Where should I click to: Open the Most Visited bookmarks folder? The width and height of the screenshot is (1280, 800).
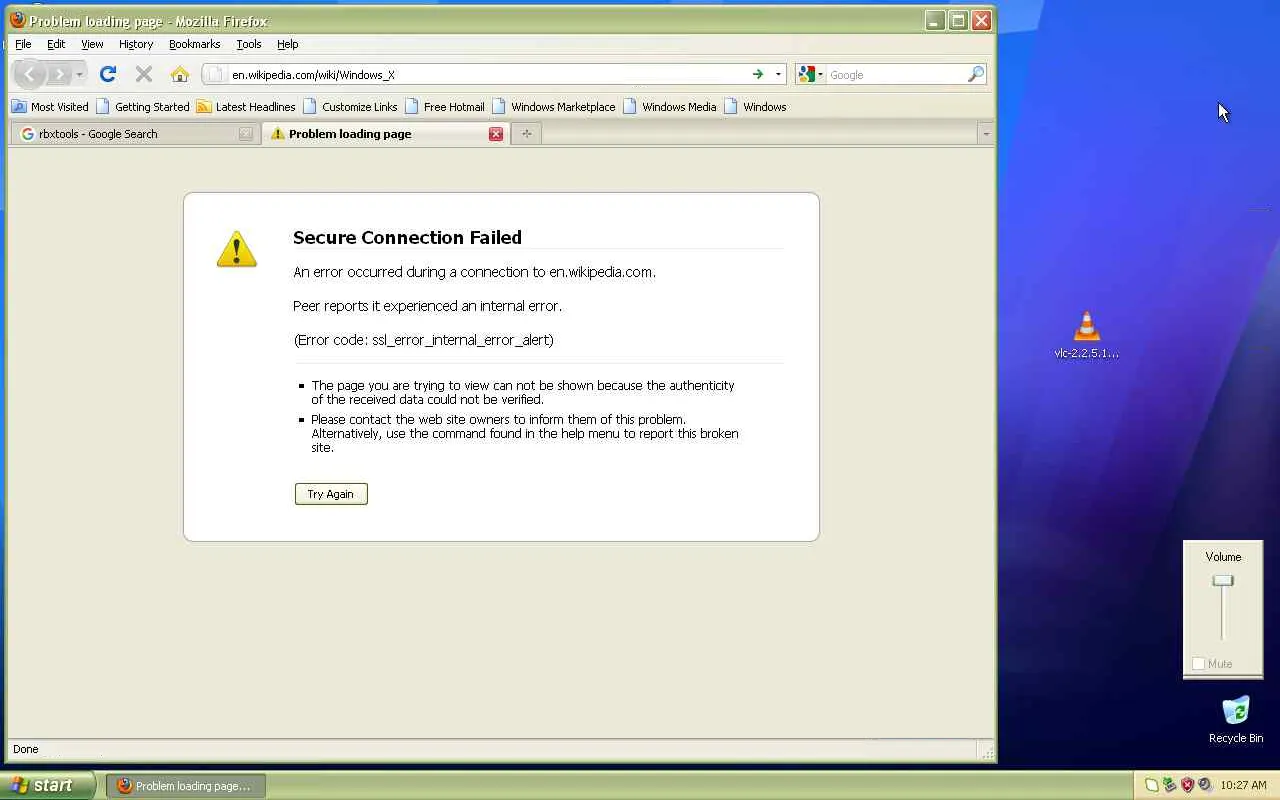(50, 107)
